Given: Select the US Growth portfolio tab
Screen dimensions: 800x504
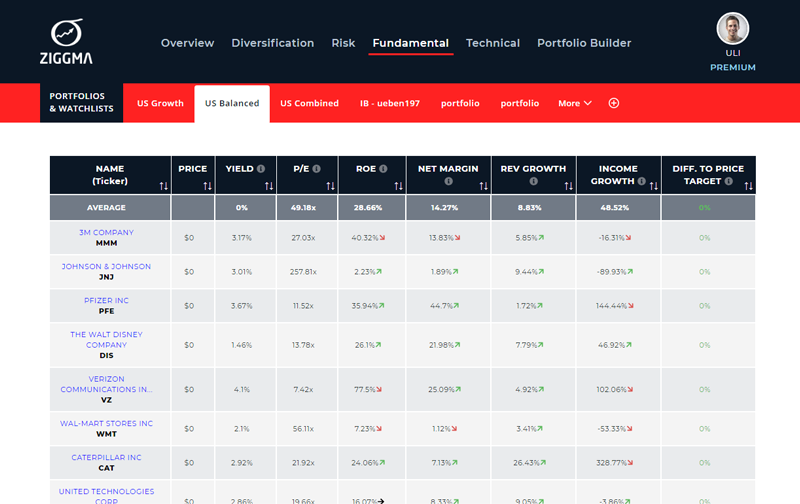Looking at the screenshot, I should pyautogui.click(x=160, y=103).
